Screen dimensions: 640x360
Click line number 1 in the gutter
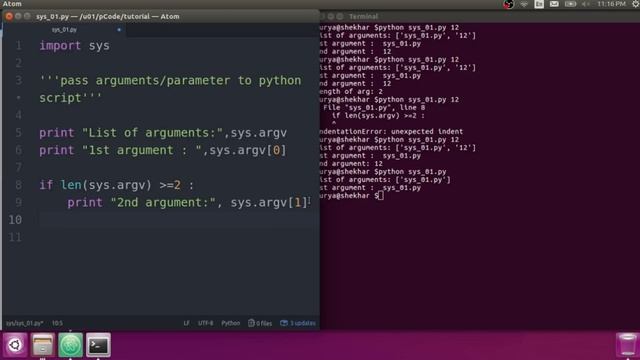pos(18,46)
